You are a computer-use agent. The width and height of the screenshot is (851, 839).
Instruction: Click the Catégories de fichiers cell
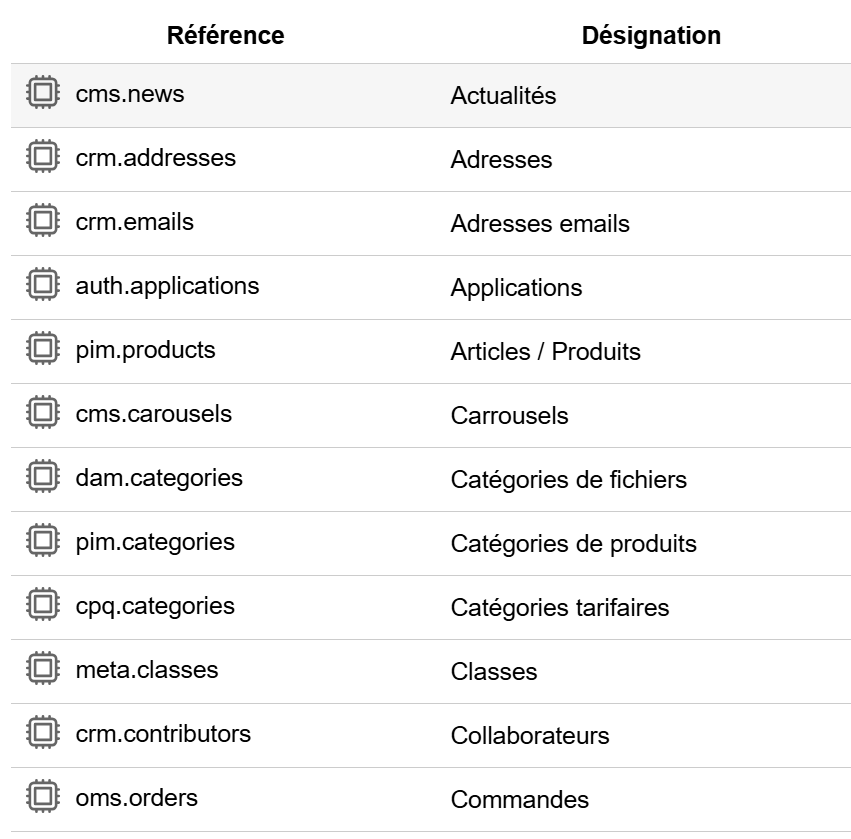pos(568,480)
